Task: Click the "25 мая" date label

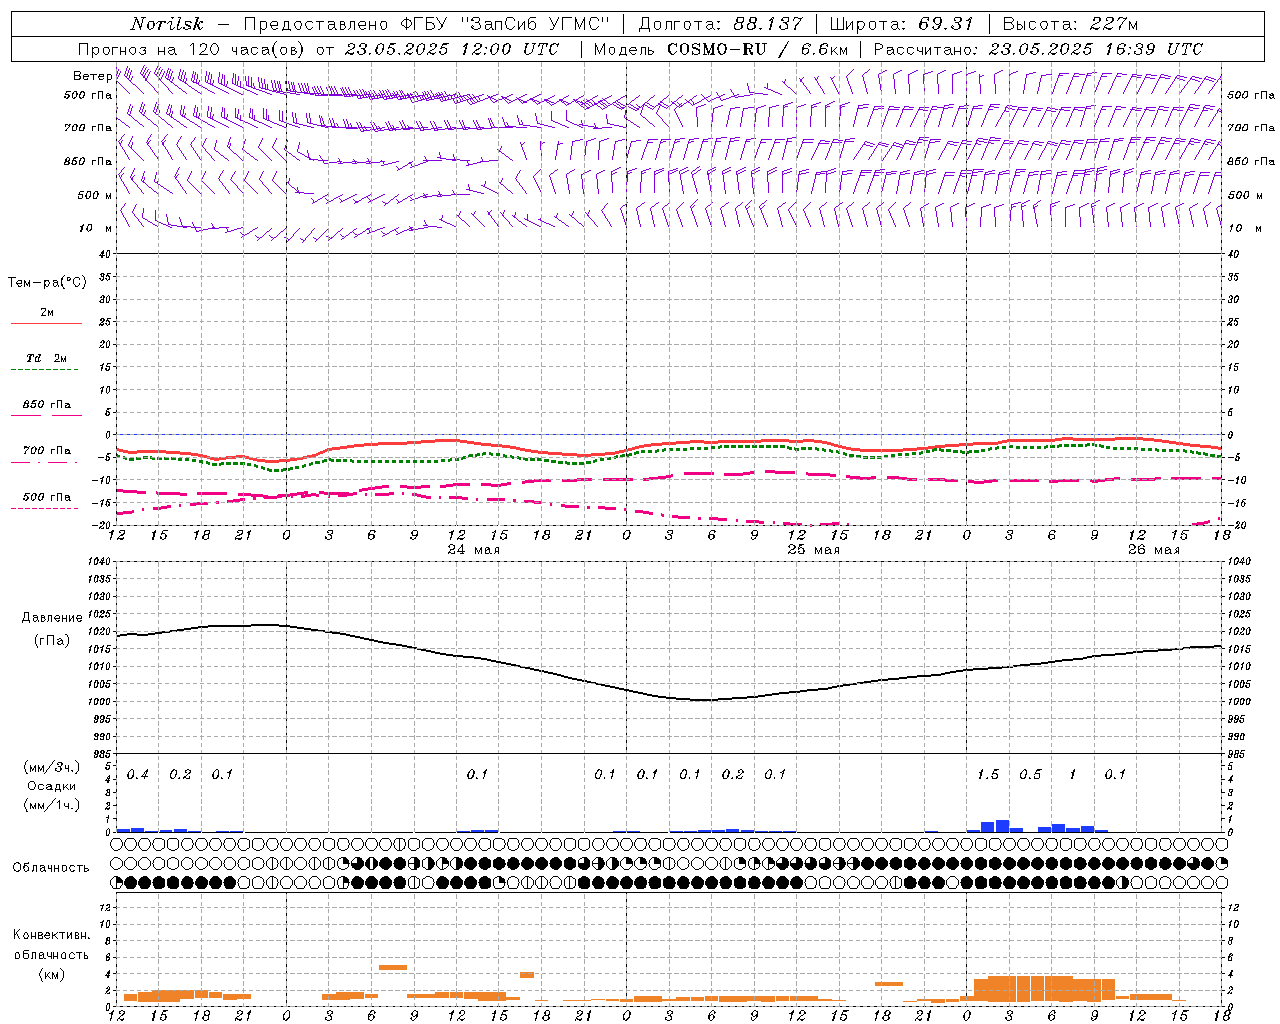Action: coord(814,550)
